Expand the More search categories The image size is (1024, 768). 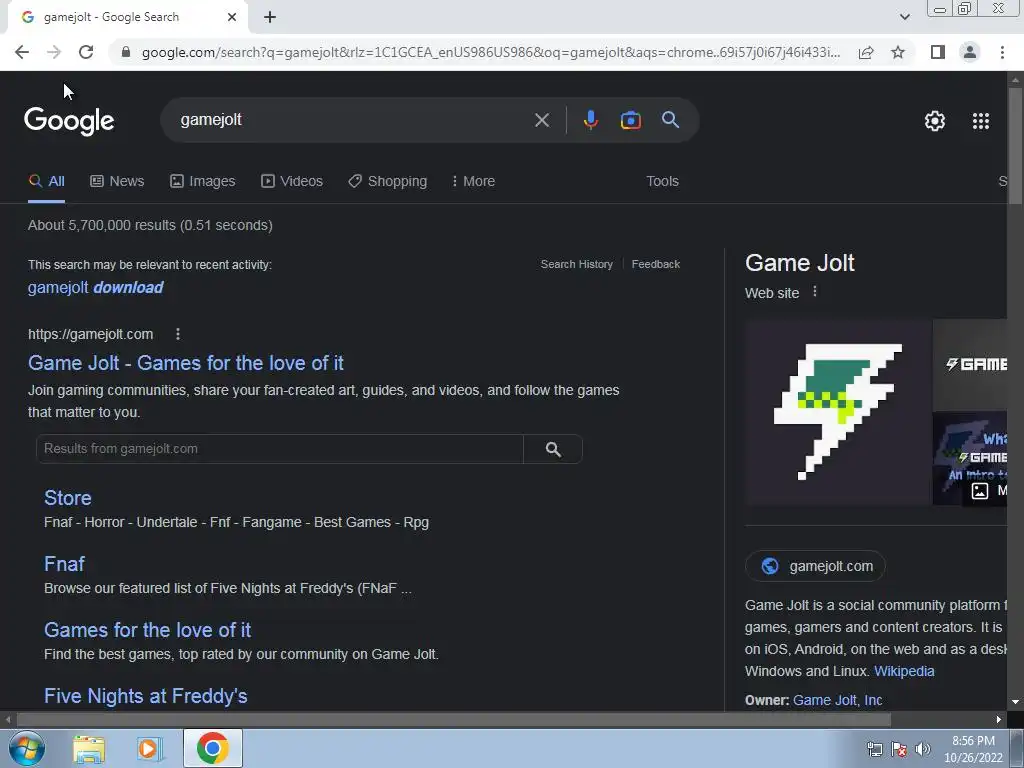click(x=473, y=182)
